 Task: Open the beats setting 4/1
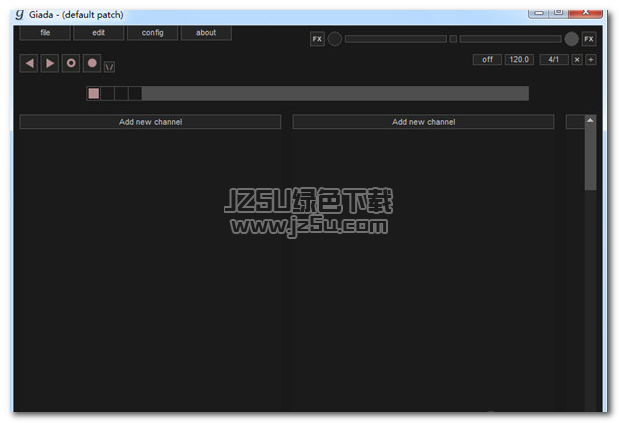click(x=554, y=60)
